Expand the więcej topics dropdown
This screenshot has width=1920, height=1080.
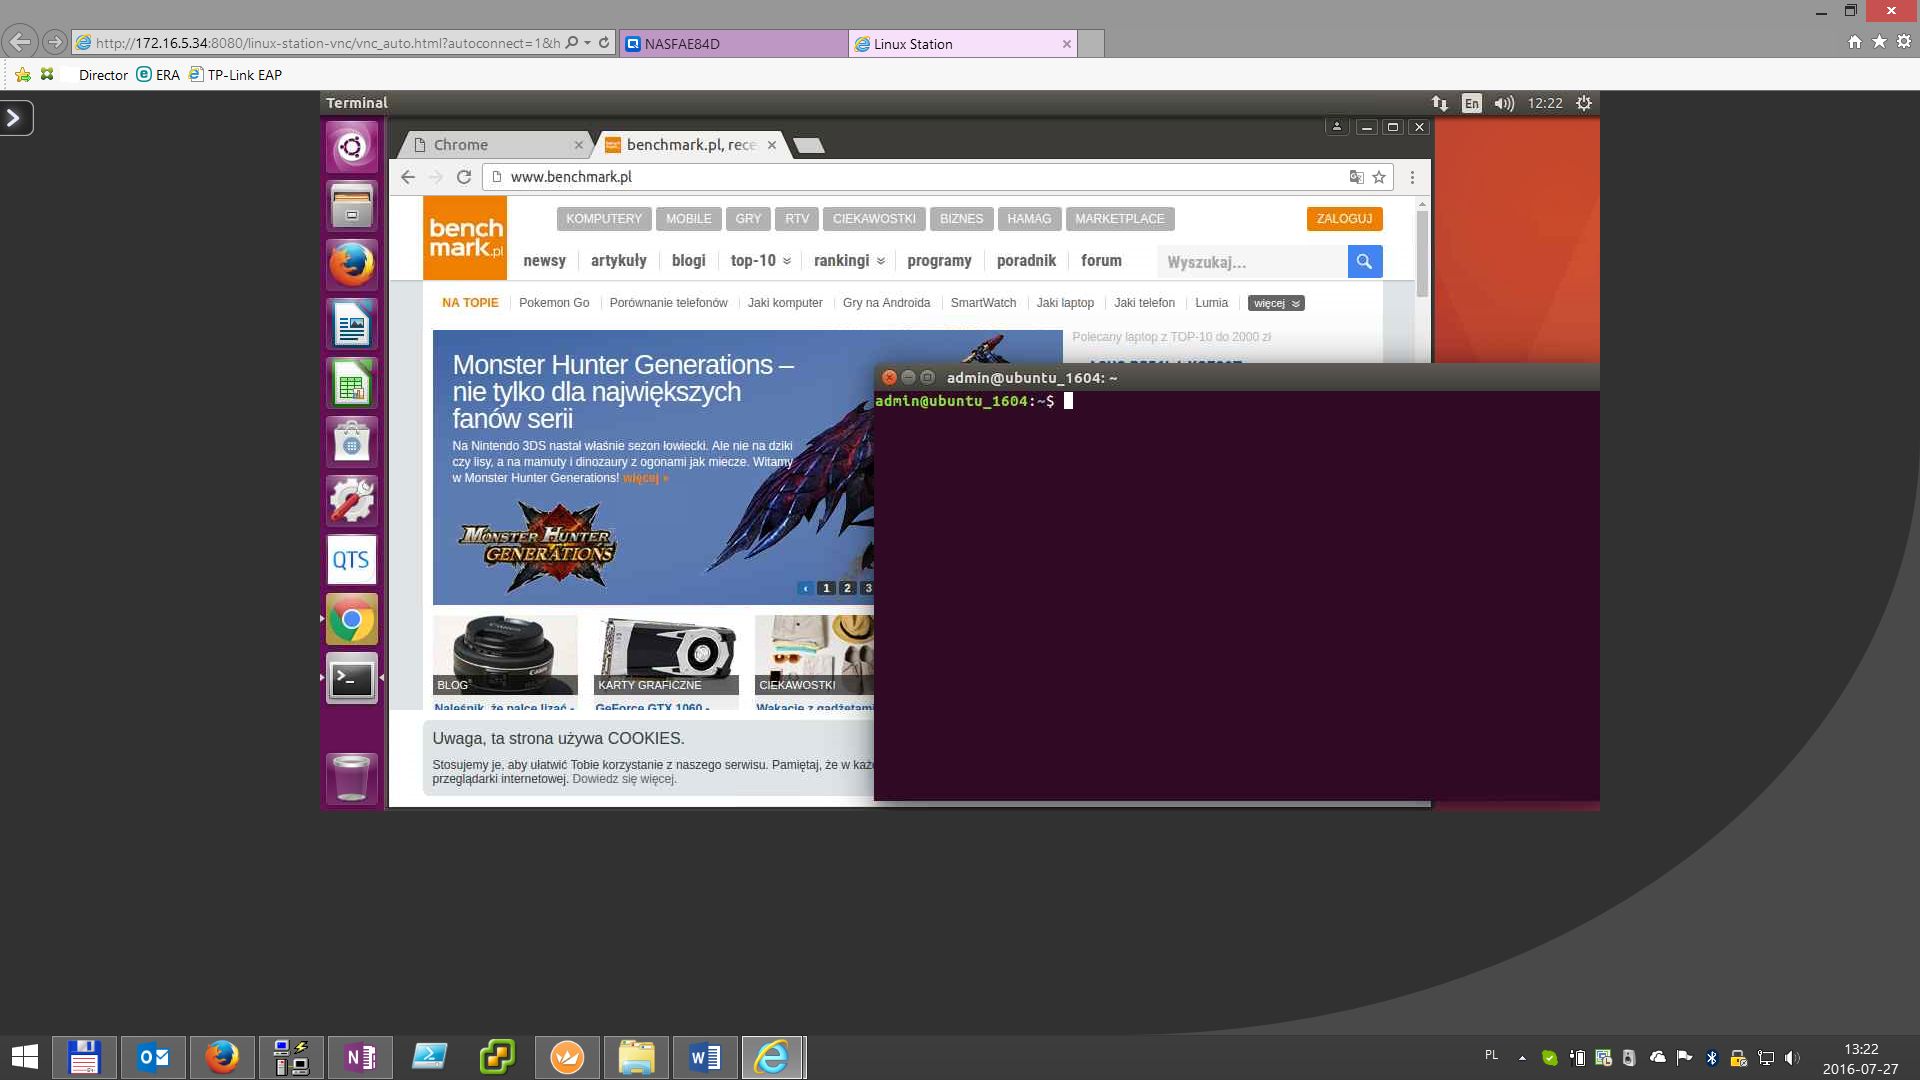1276,303
